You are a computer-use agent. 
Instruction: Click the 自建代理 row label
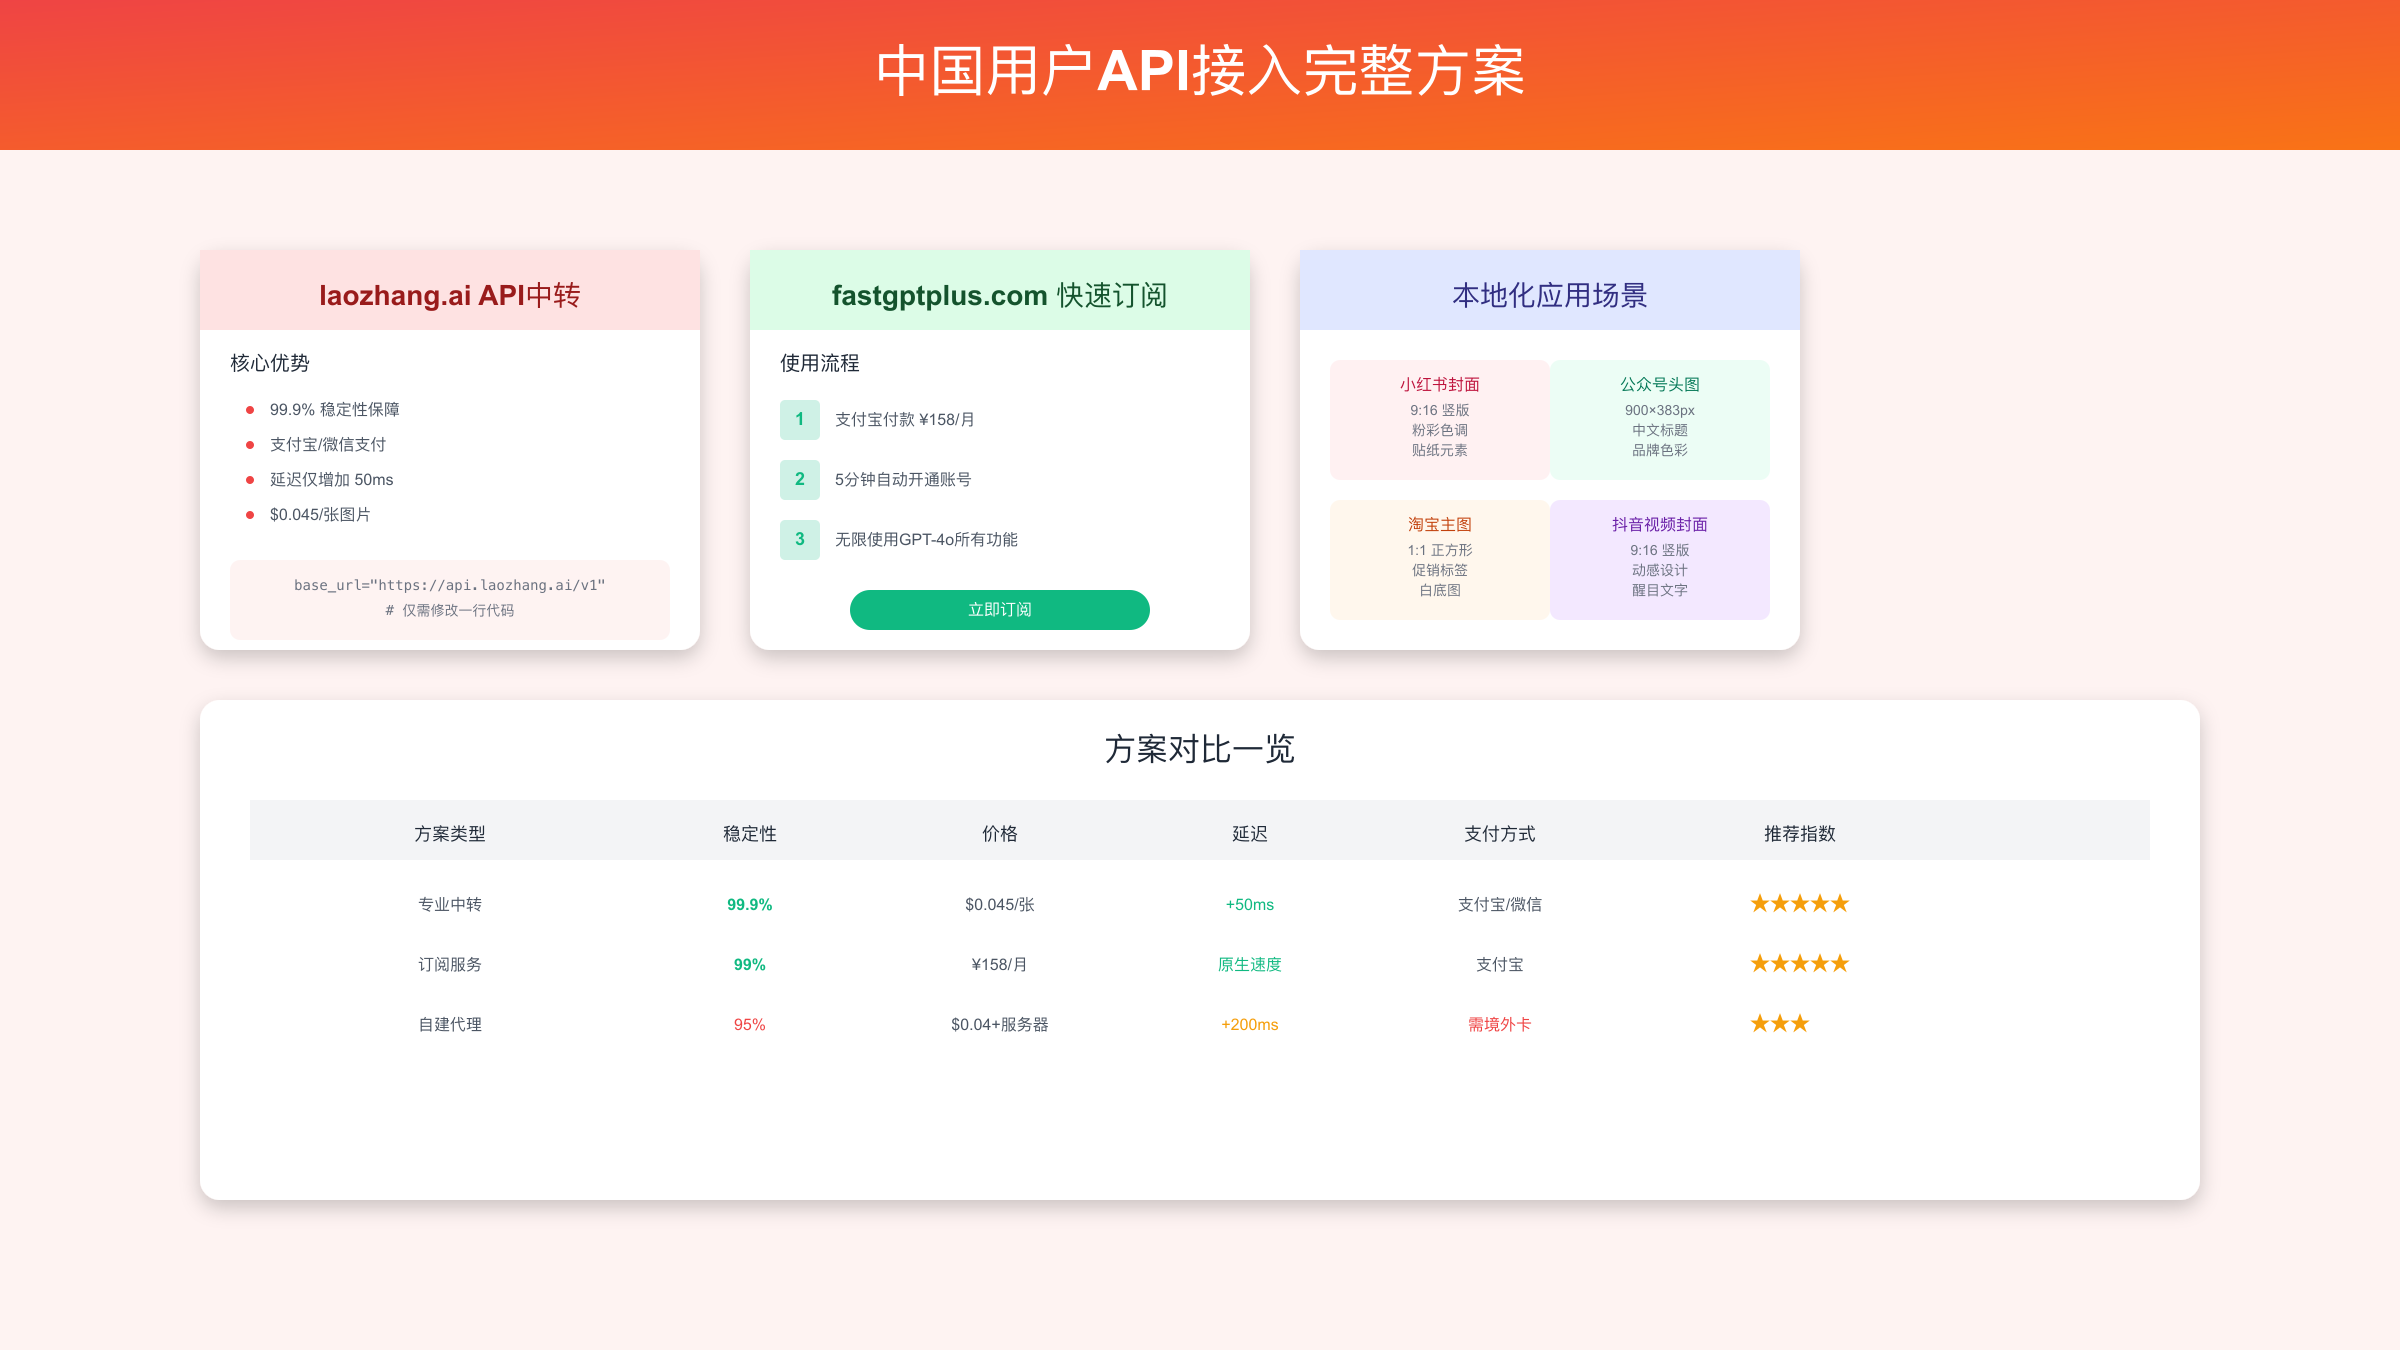[450, 1025]
